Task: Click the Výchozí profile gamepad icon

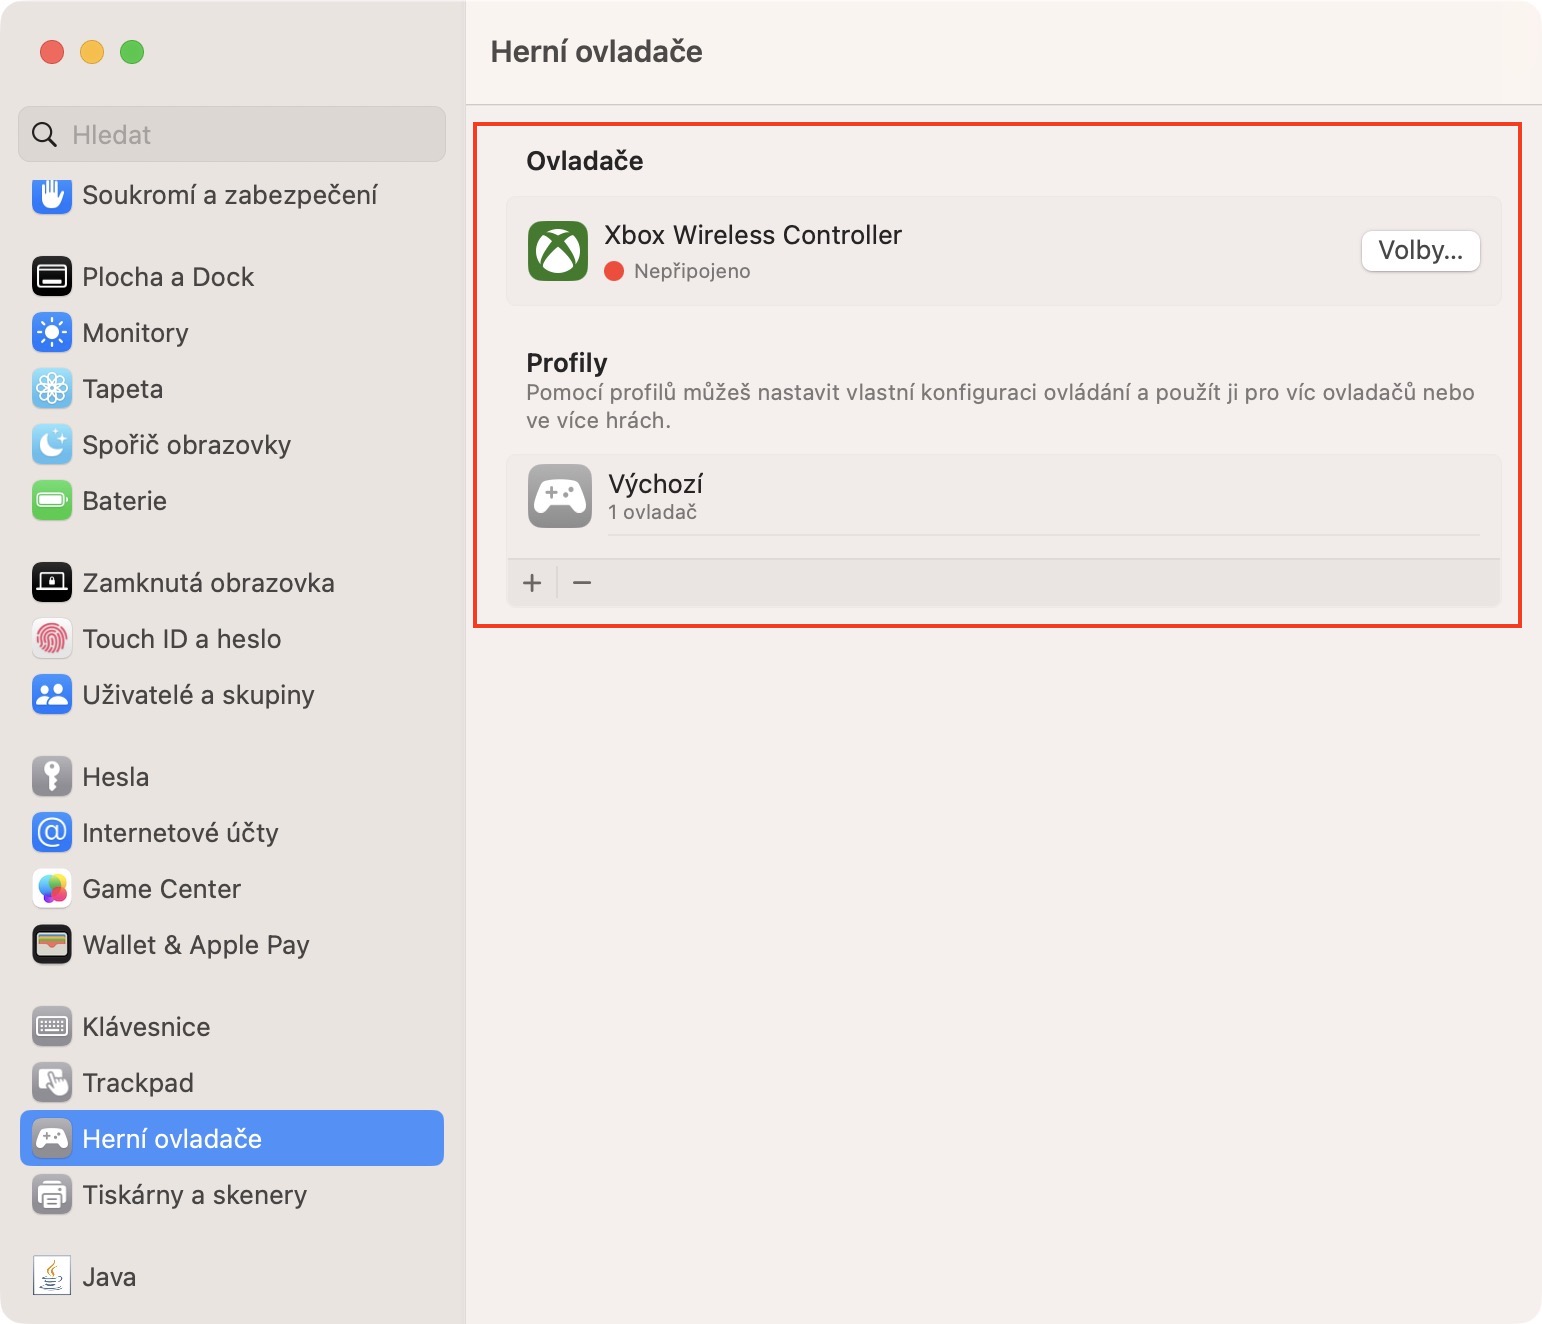Action: pos(559,496)
